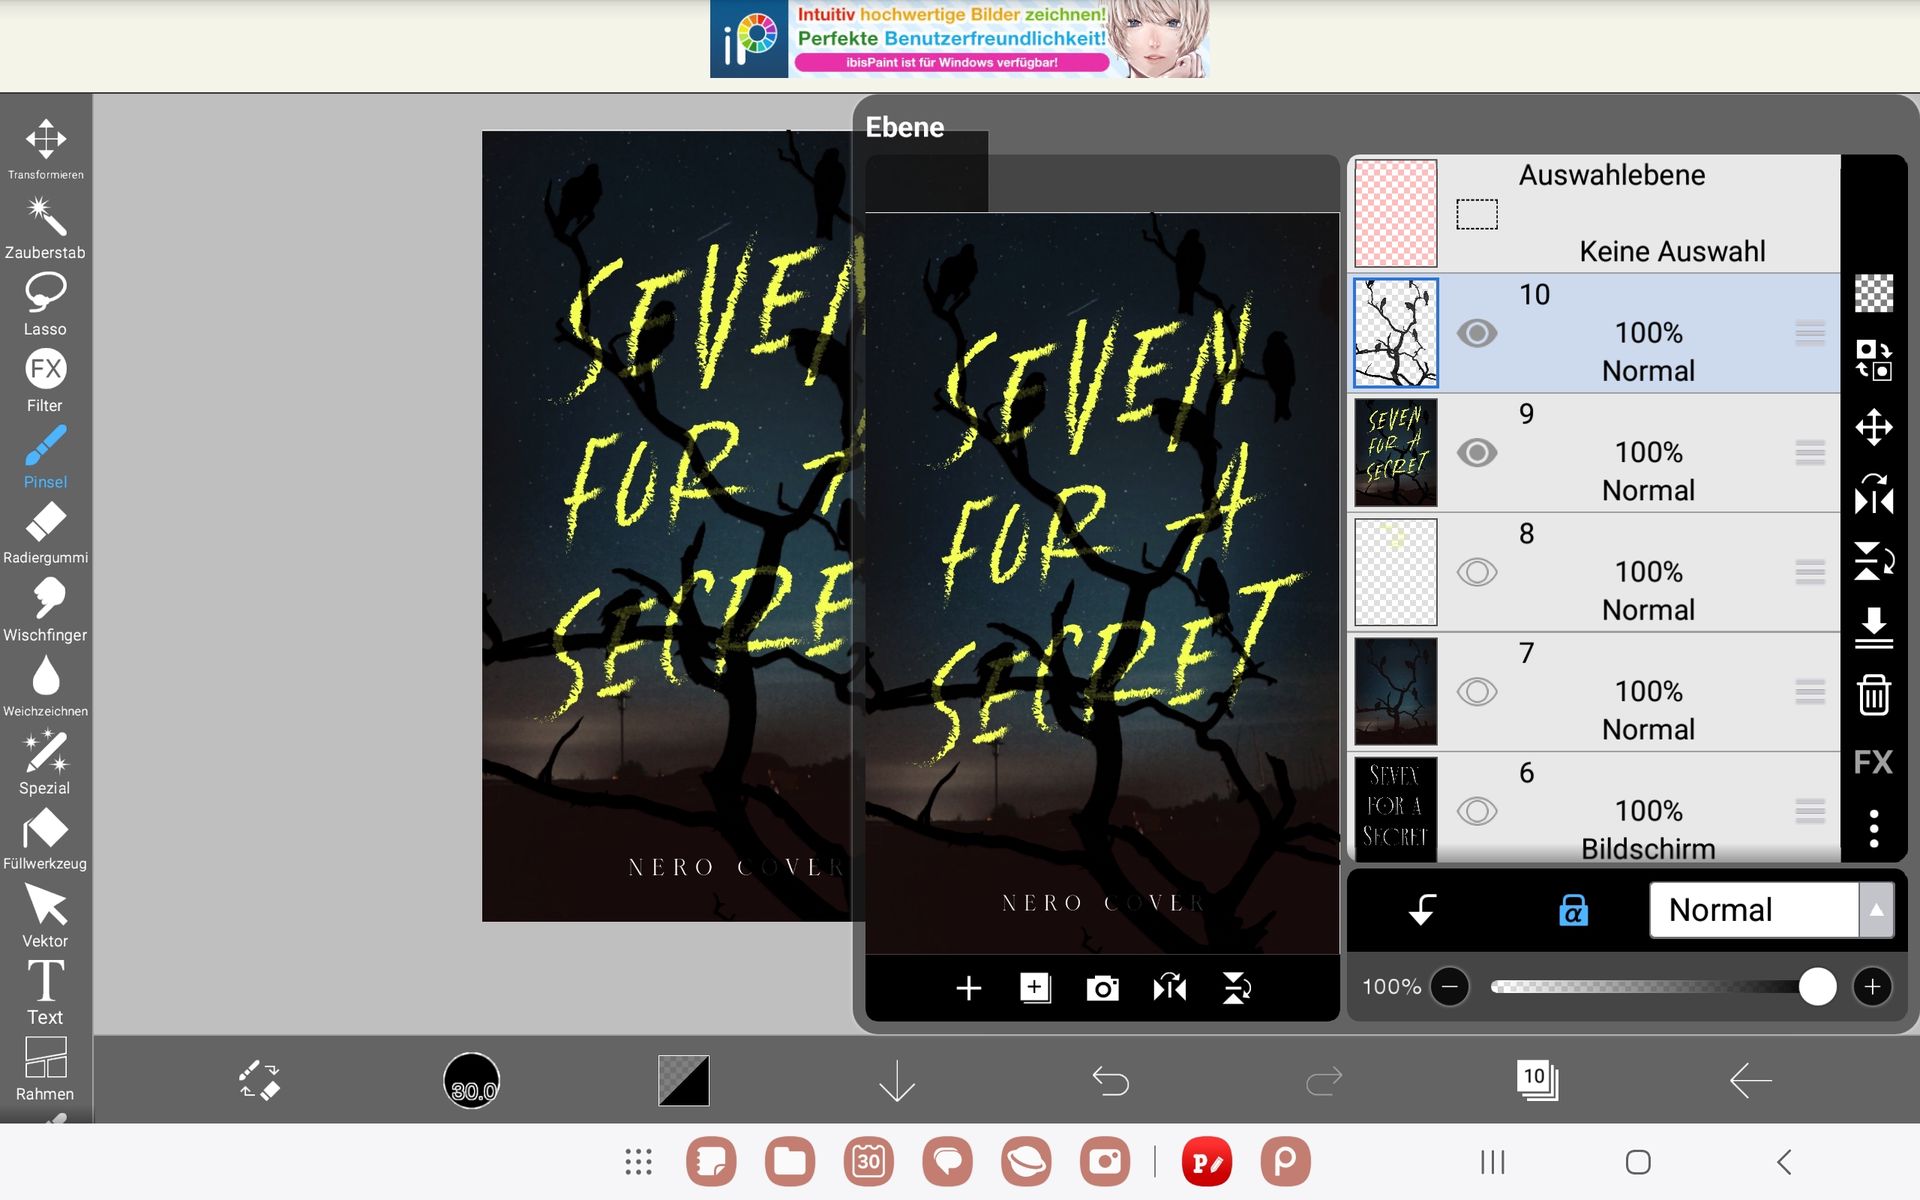The width and height of the screenshot is (1920, 1200).
Task: Open the app drawer grid icon
Action: pyautogui.click(x=638, y=1162)
